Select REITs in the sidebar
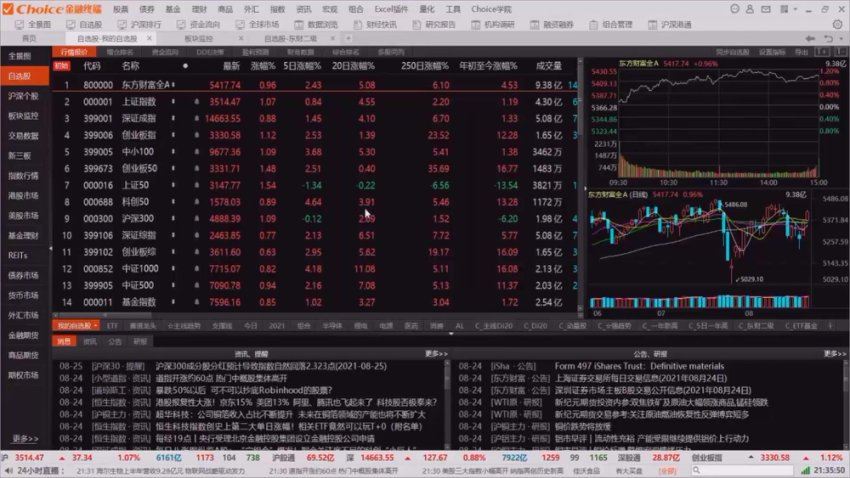Image resolution: width=850 pixels, height=478 pixels. (x=18, y=255)
